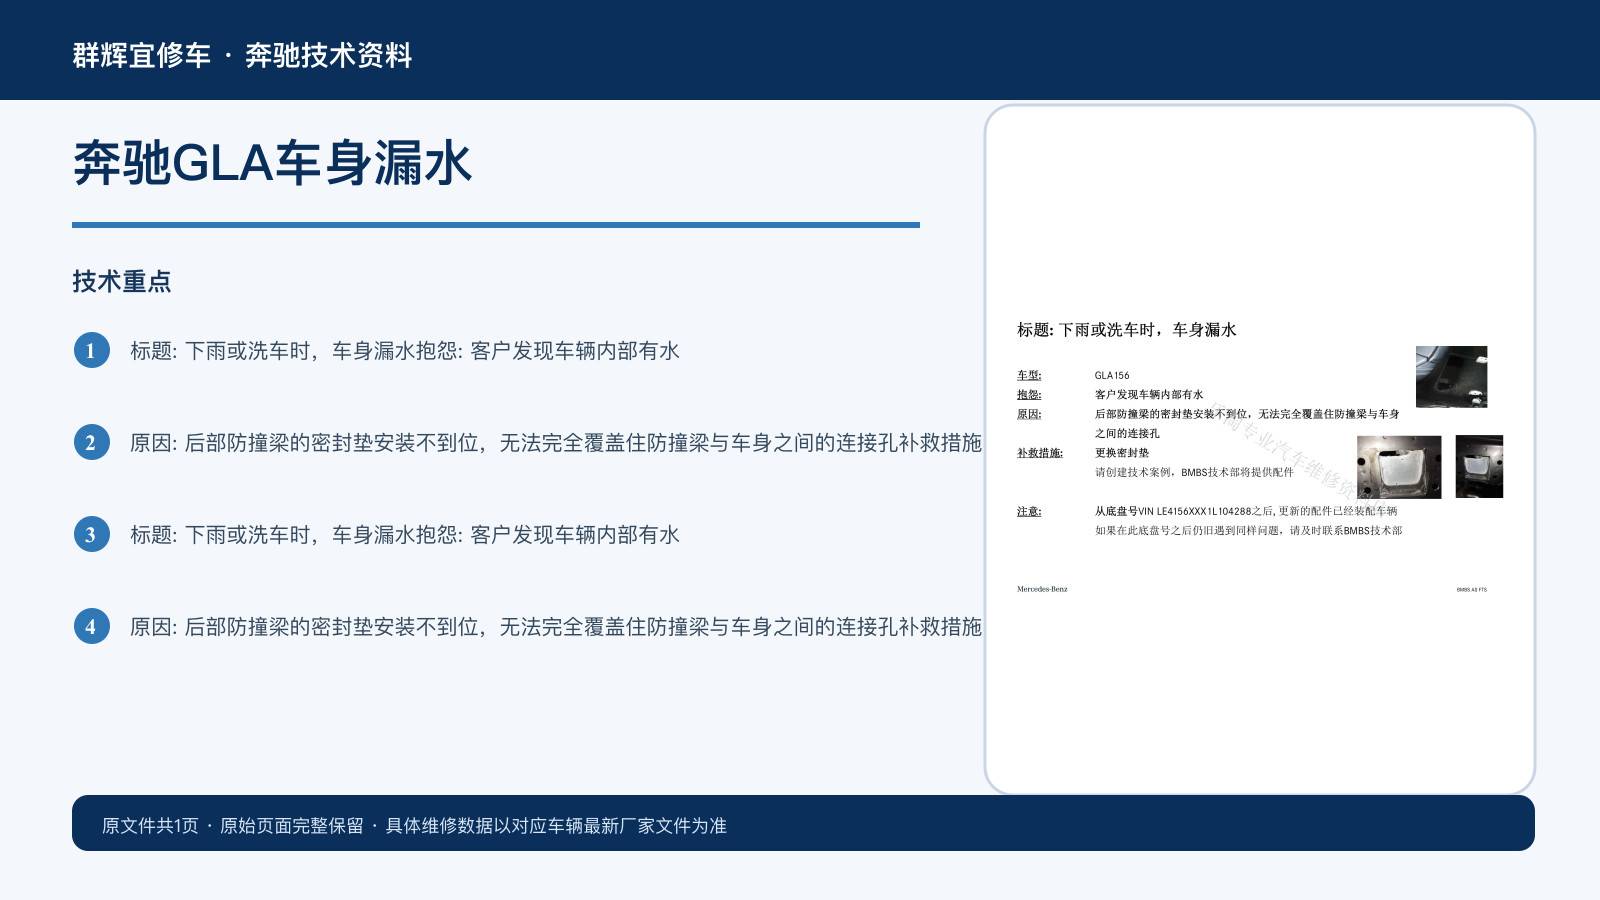Click the line 请创建技术案例，BMBS技术部将提供配件
This screenshot has height=900, width=1600.
[x=1194, y=472]
